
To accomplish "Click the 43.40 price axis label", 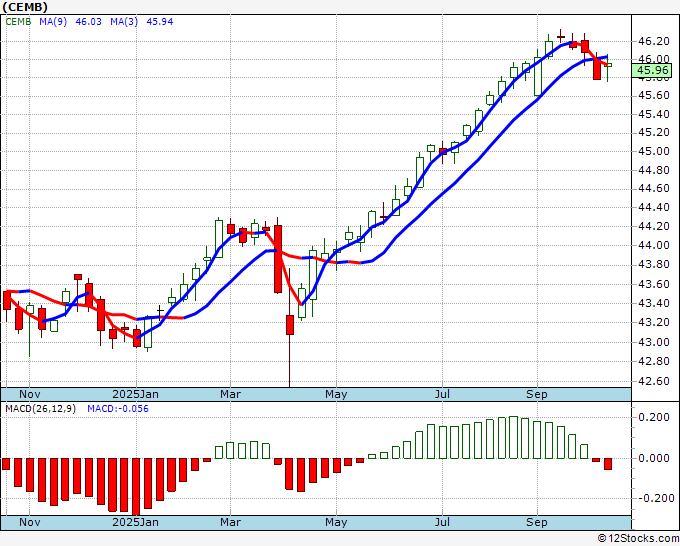I will pyautogui.click(x=654, y=303).
